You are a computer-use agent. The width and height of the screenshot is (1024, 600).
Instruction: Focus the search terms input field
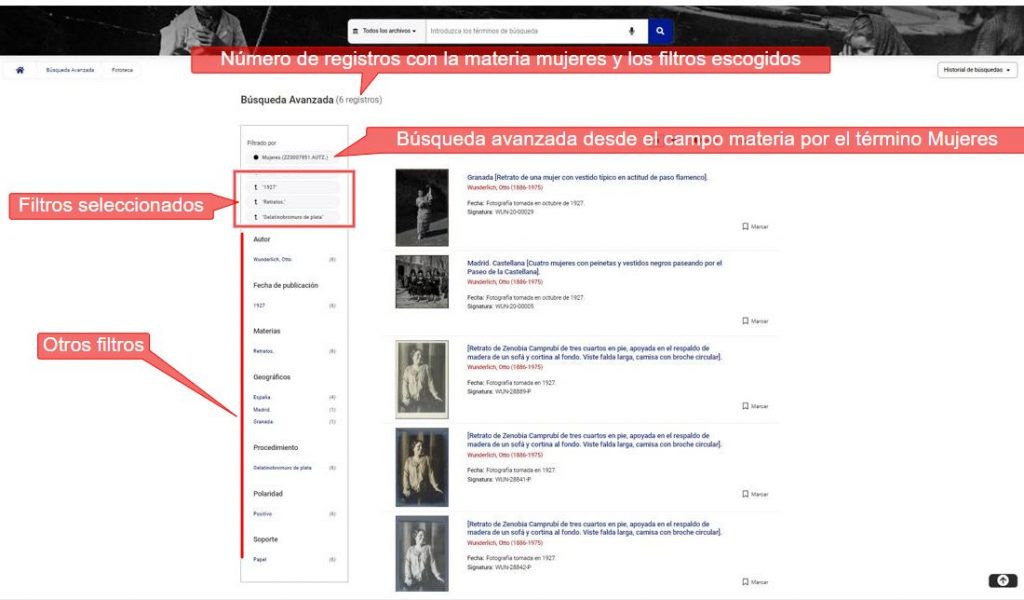click(526, 31)
